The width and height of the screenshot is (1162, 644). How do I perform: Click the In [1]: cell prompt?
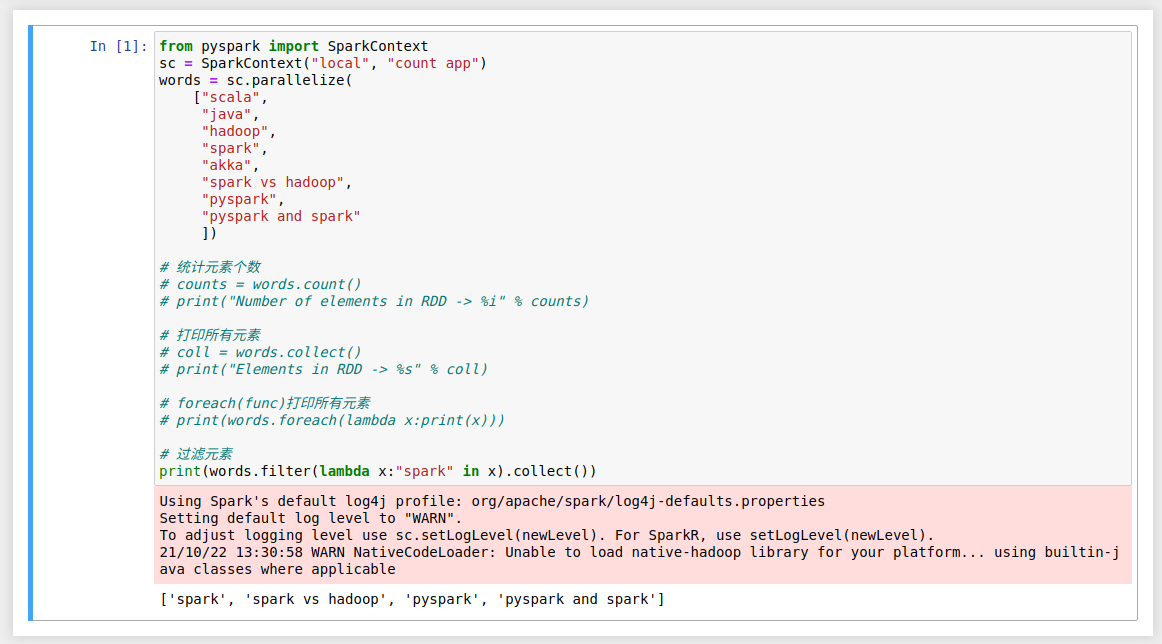coord(118,46)
